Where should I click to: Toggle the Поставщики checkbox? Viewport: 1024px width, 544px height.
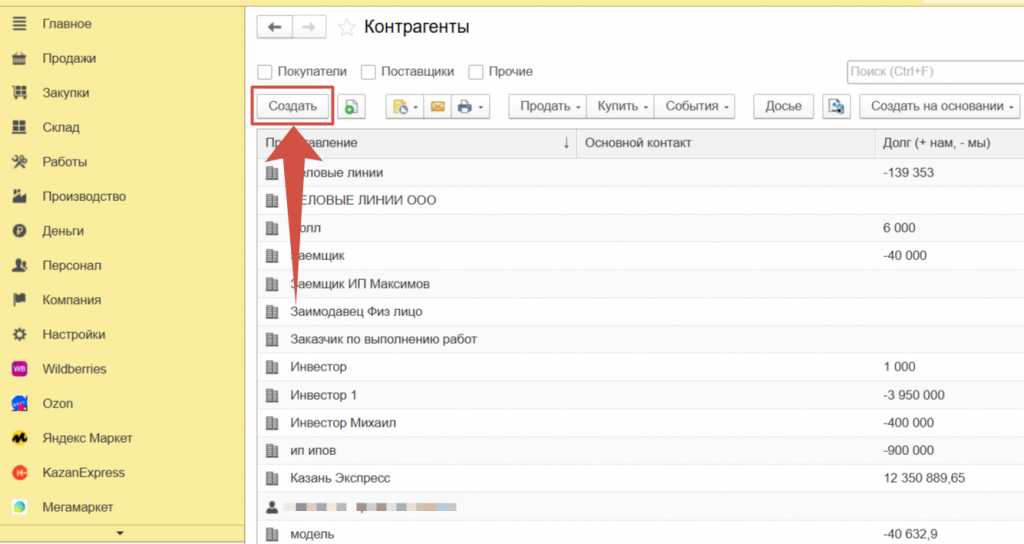click(368, 72)
